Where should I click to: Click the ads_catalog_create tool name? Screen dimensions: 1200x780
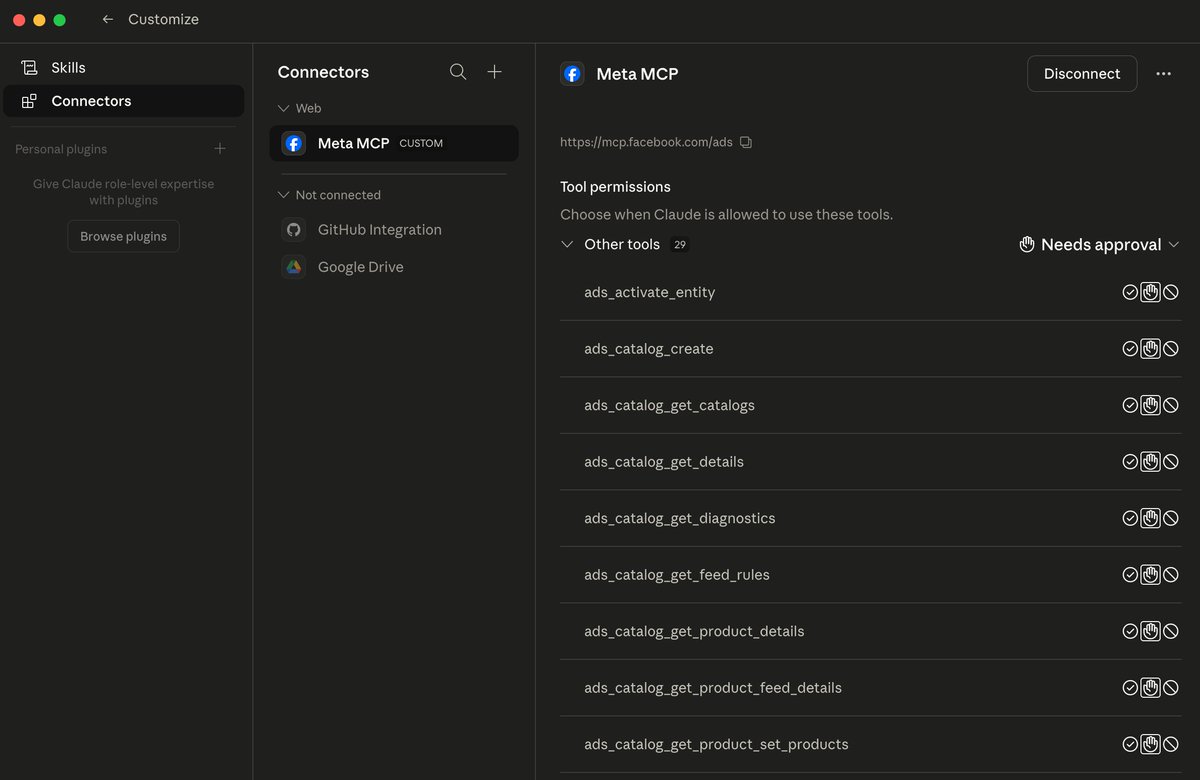[649, 349]
